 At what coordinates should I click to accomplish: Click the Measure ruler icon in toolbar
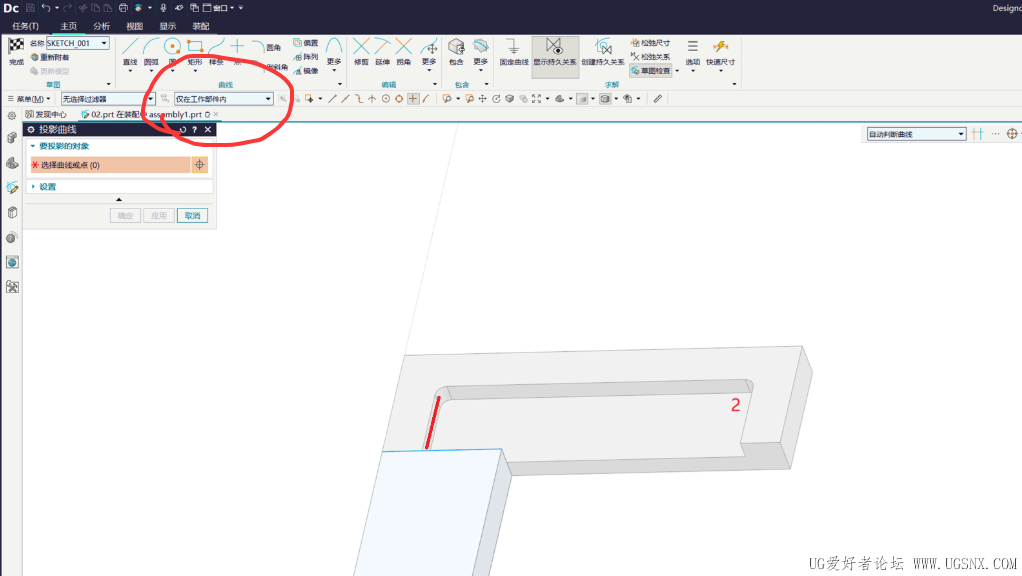658,99
